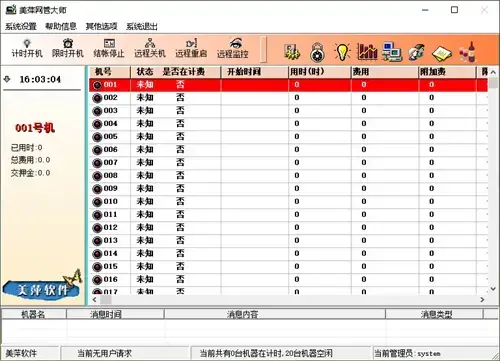Click the 机器名 message column header

(33, 314)
